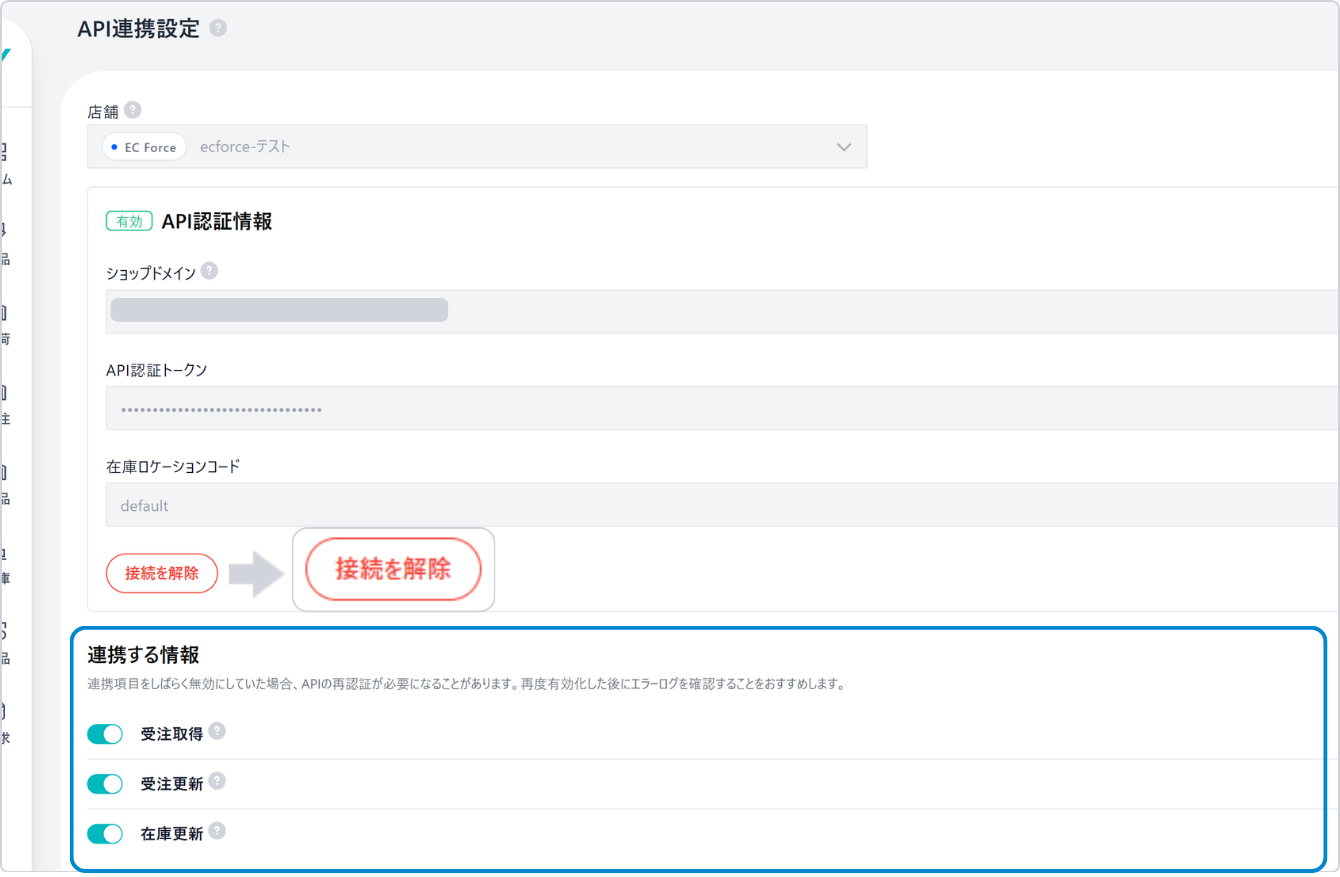
Task: Focus the API認証トークン field
Action: 720,408
